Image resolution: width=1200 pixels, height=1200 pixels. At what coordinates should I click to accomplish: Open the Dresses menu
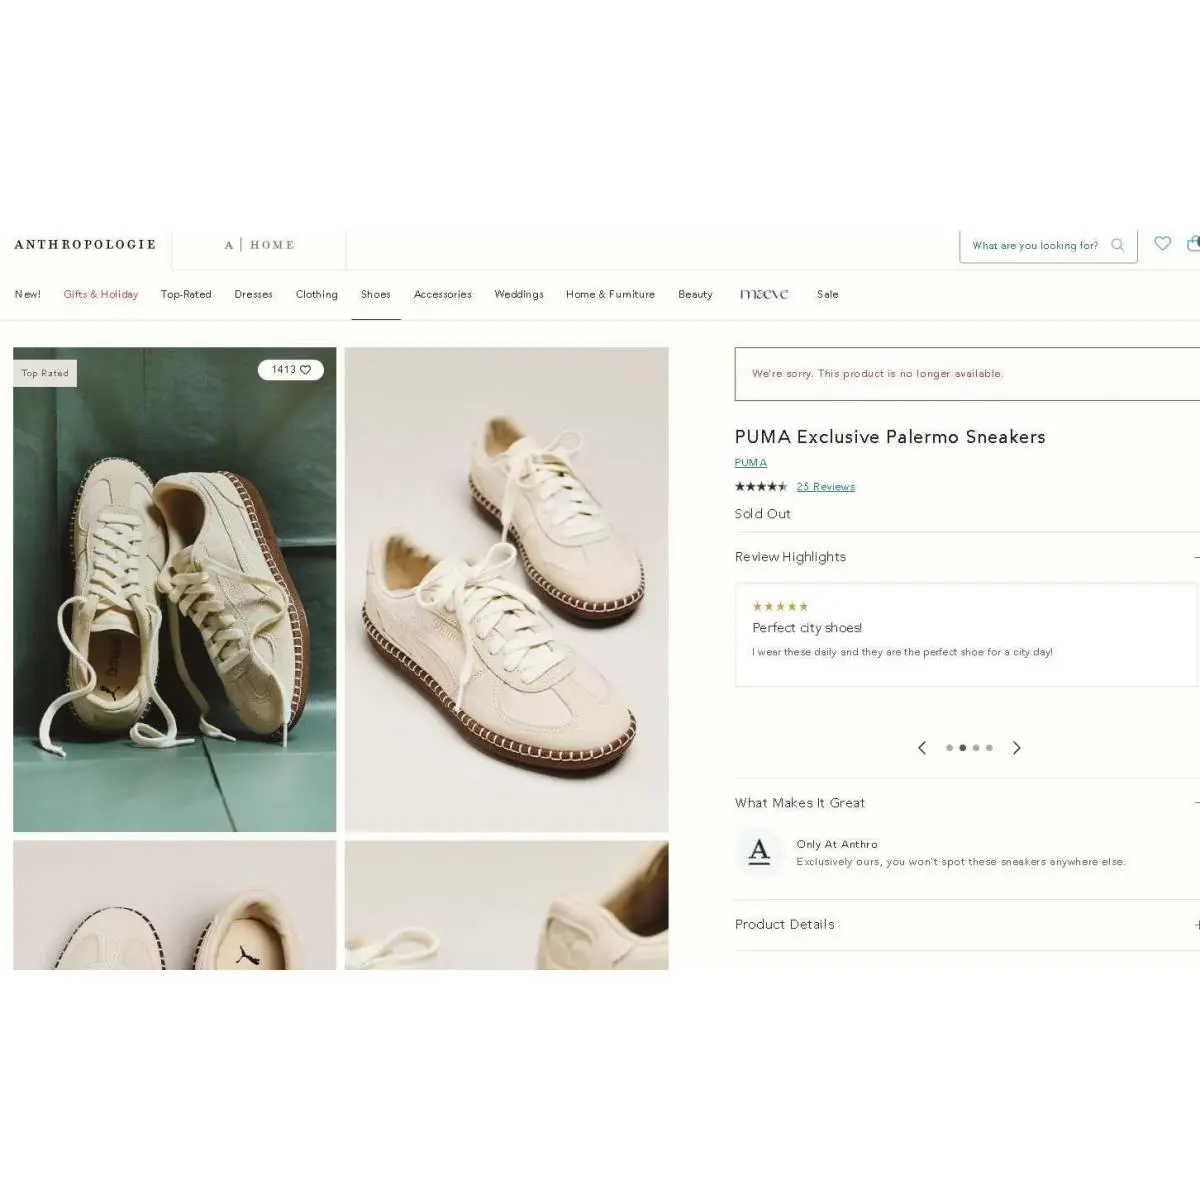[254, 294]
